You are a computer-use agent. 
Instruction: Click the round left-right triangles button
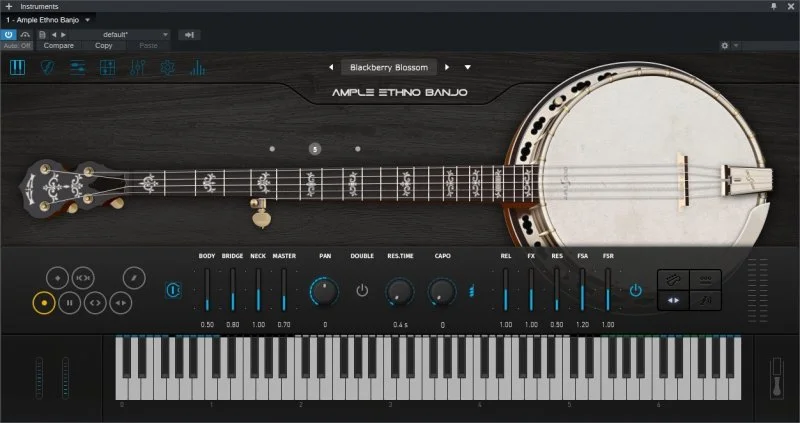[121, 303]
